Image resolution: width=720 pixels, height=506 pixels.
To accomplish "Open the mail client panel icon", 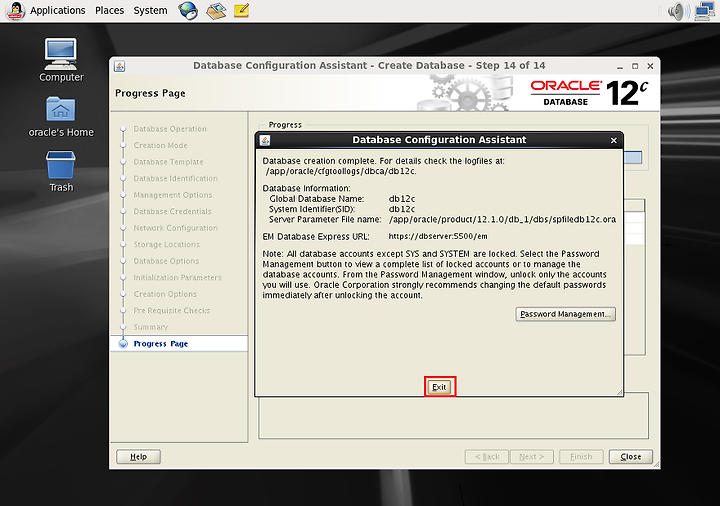I will pyautogui.click(x=216, y=11).
